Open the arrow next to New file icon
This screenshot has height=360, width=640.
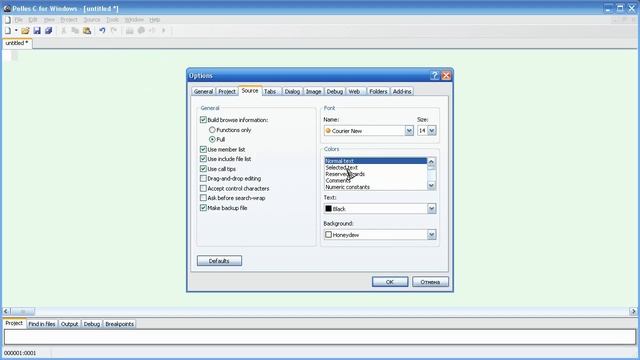click(16, 31)
